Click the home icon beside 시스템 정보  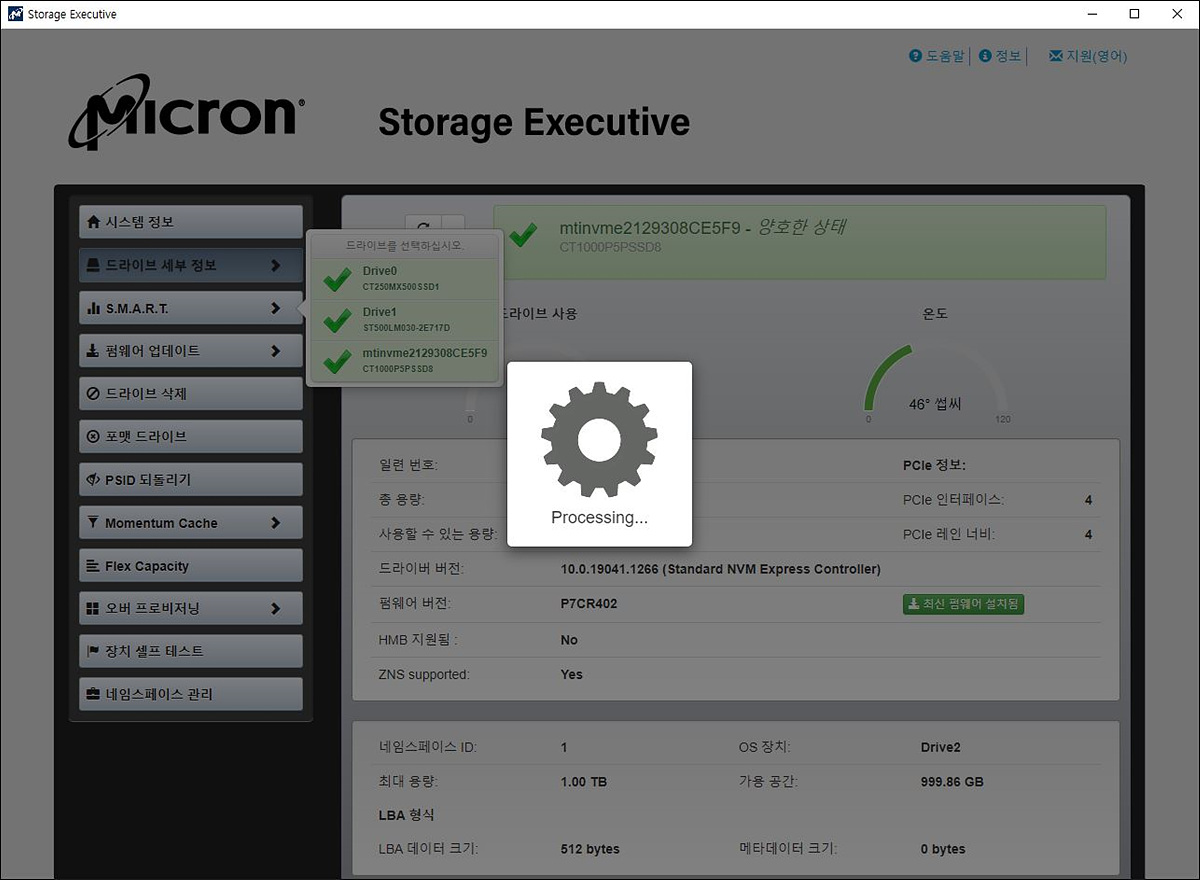point(94,222)
